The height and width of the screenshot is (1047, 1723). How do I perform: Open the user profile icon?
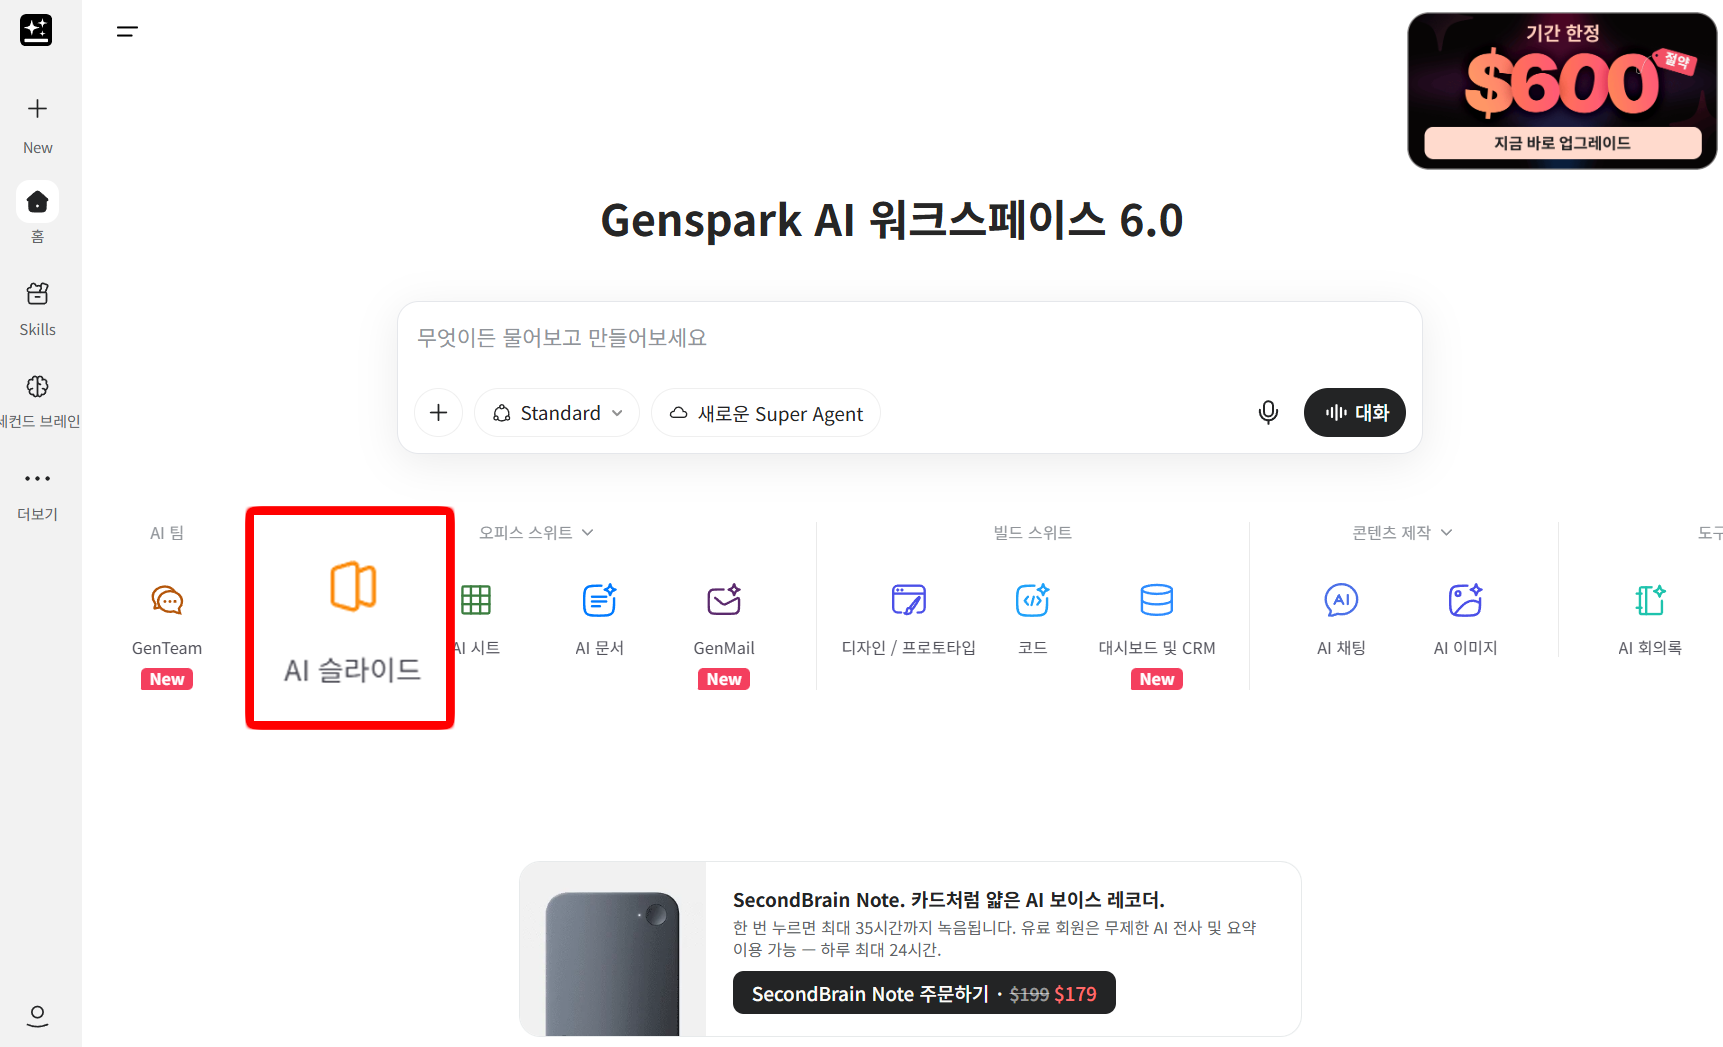tap(37, 1016)
